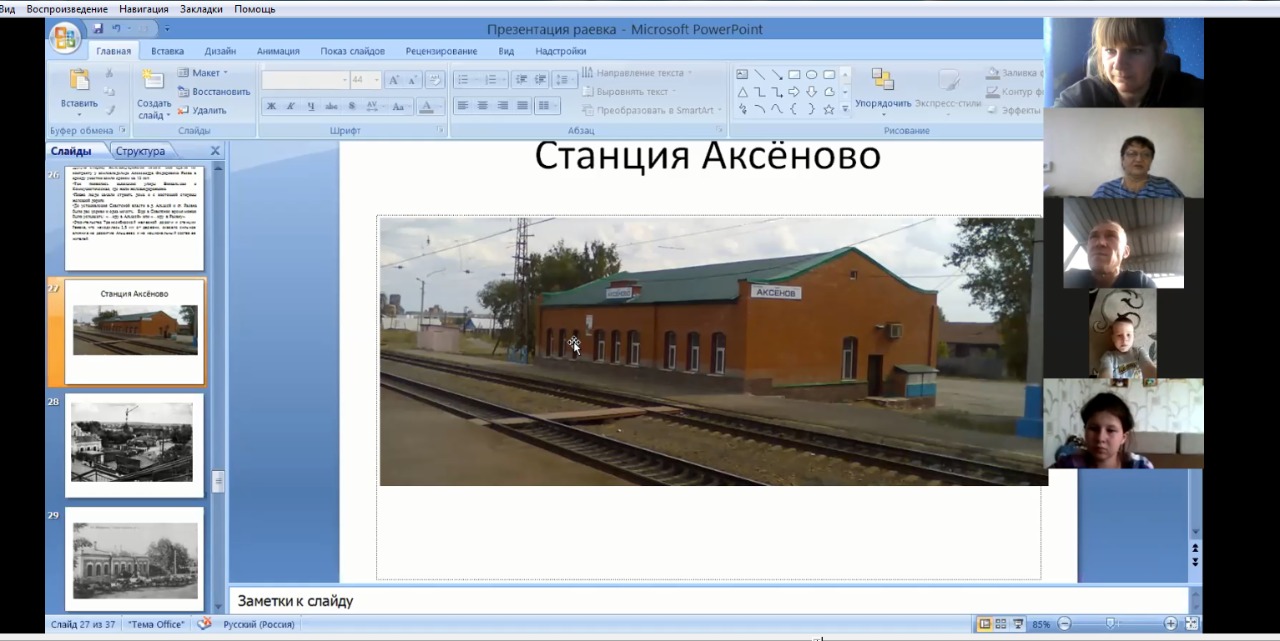Screen dimensions: 1280x641
Task: Click the round Office button
Action: [66, 39]
